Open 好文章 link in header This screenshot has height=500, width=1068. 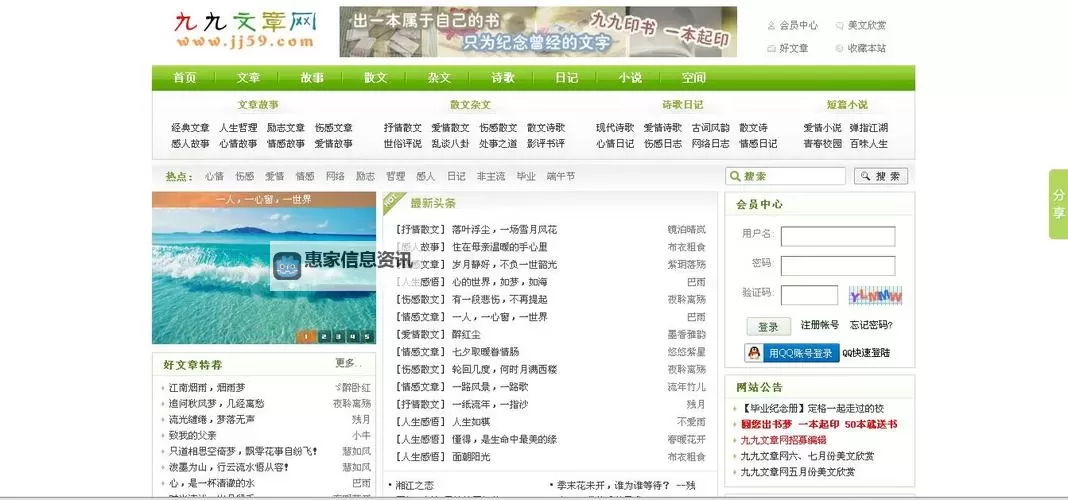coord(794,48)
